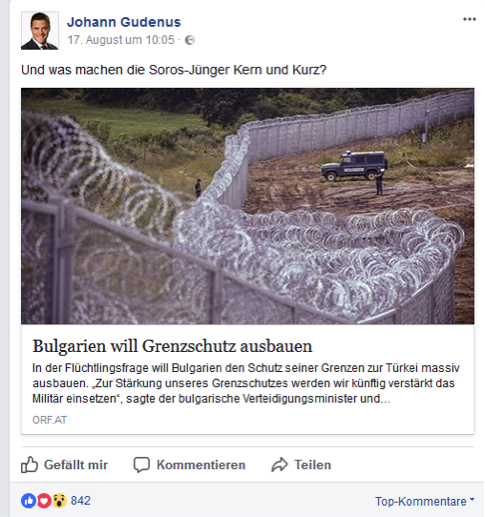Image resolution: width=485 pixels, height=517 pixels.
Task: Expand the Top-Kommentare sorting dropdown
Action: coord(425,501)
